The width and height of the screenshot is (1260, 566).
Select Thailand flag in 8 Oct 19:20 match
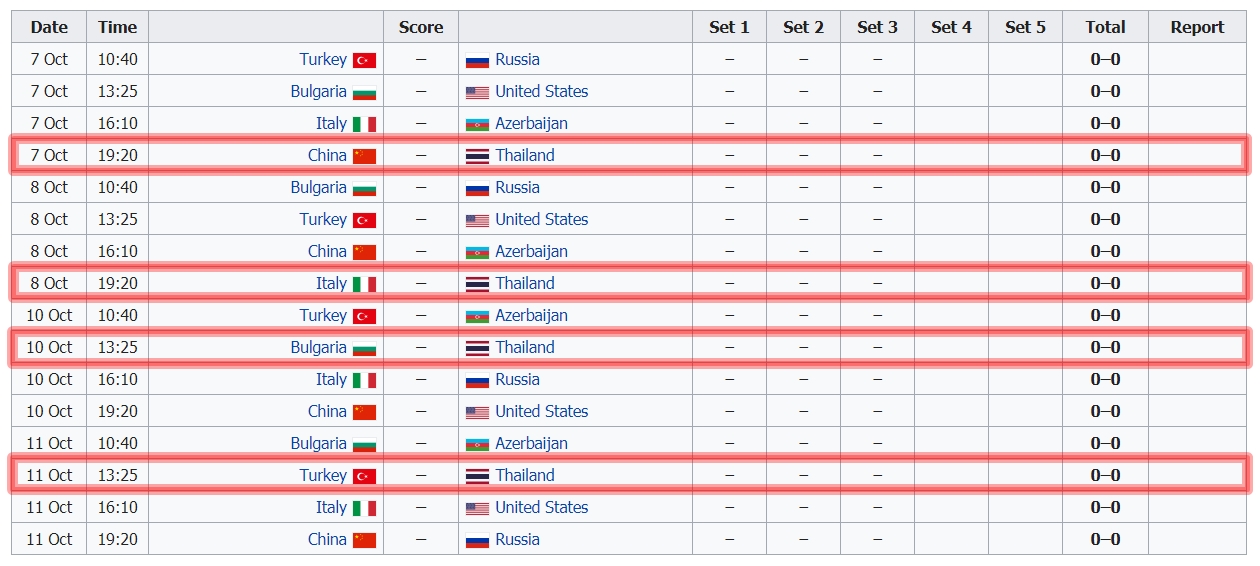(477, 284)
